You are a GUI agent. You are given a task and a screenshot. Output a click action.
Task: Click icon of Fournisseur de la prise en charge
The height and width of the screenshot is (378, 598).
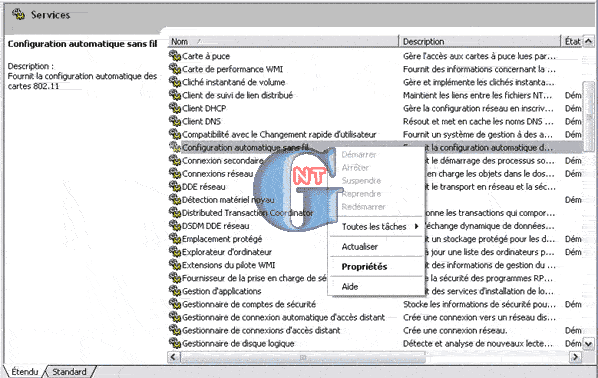tap(175, 278)
